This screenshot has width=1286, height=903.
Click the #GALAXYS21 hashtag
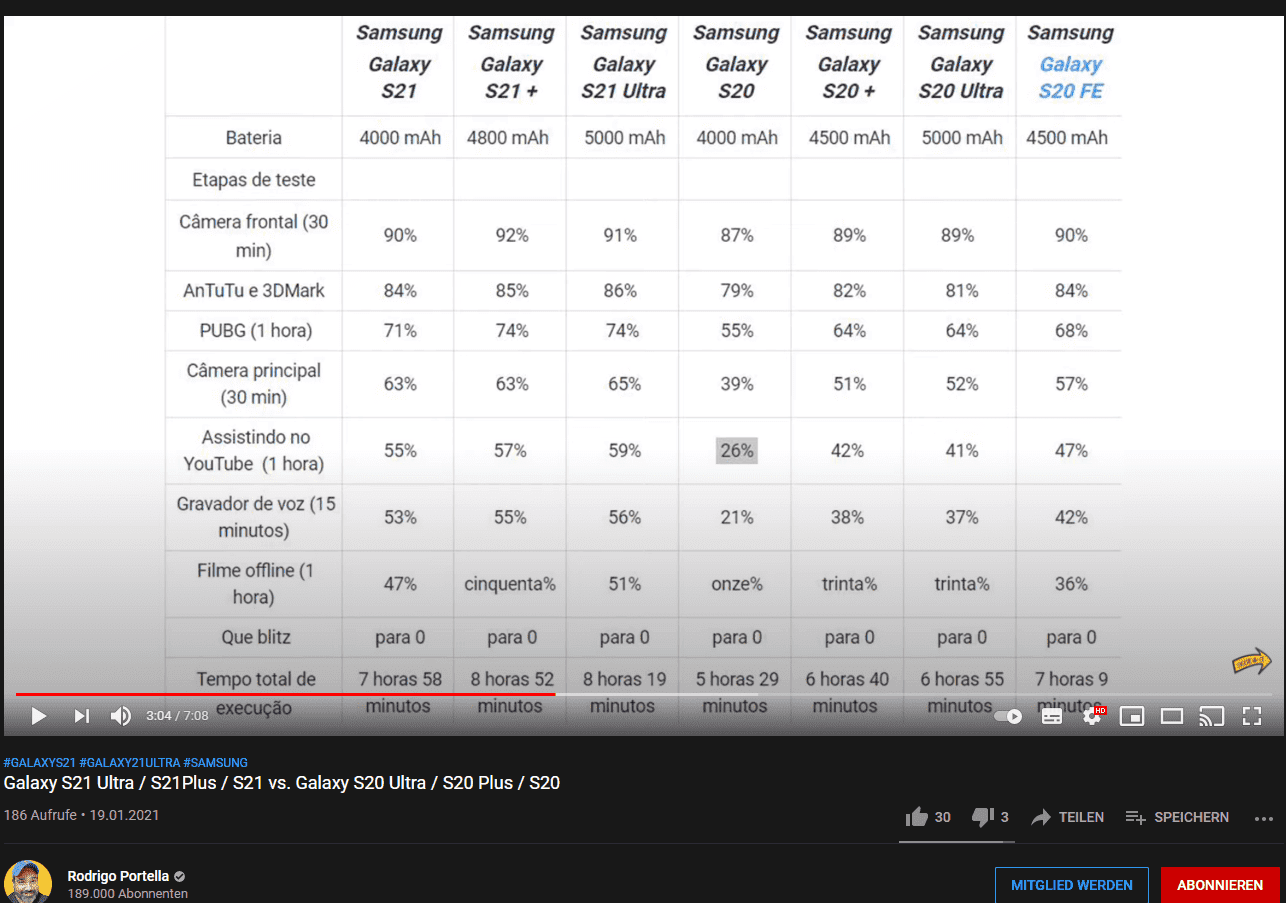[x=40, y=763]
